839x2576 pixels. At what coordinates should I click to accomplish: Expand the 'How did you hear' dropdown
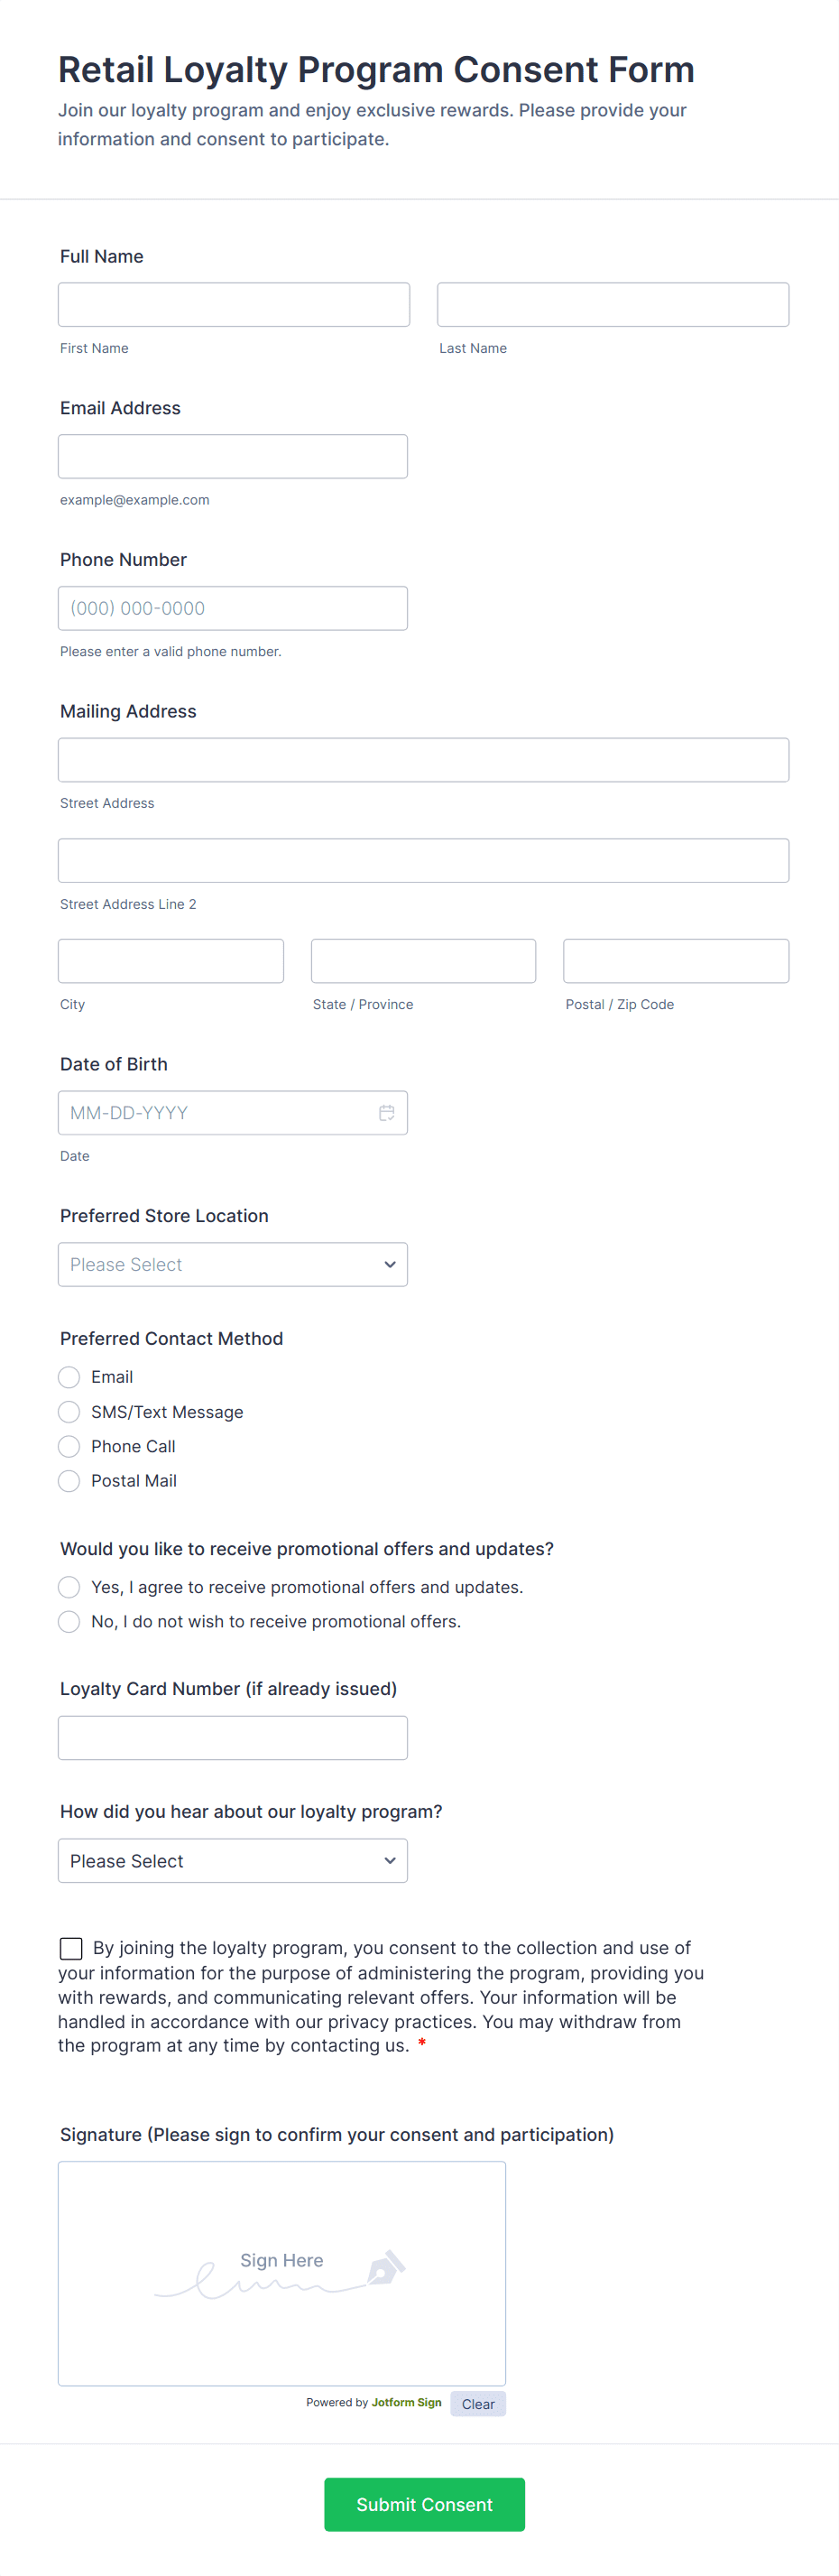pos(233,1861)
